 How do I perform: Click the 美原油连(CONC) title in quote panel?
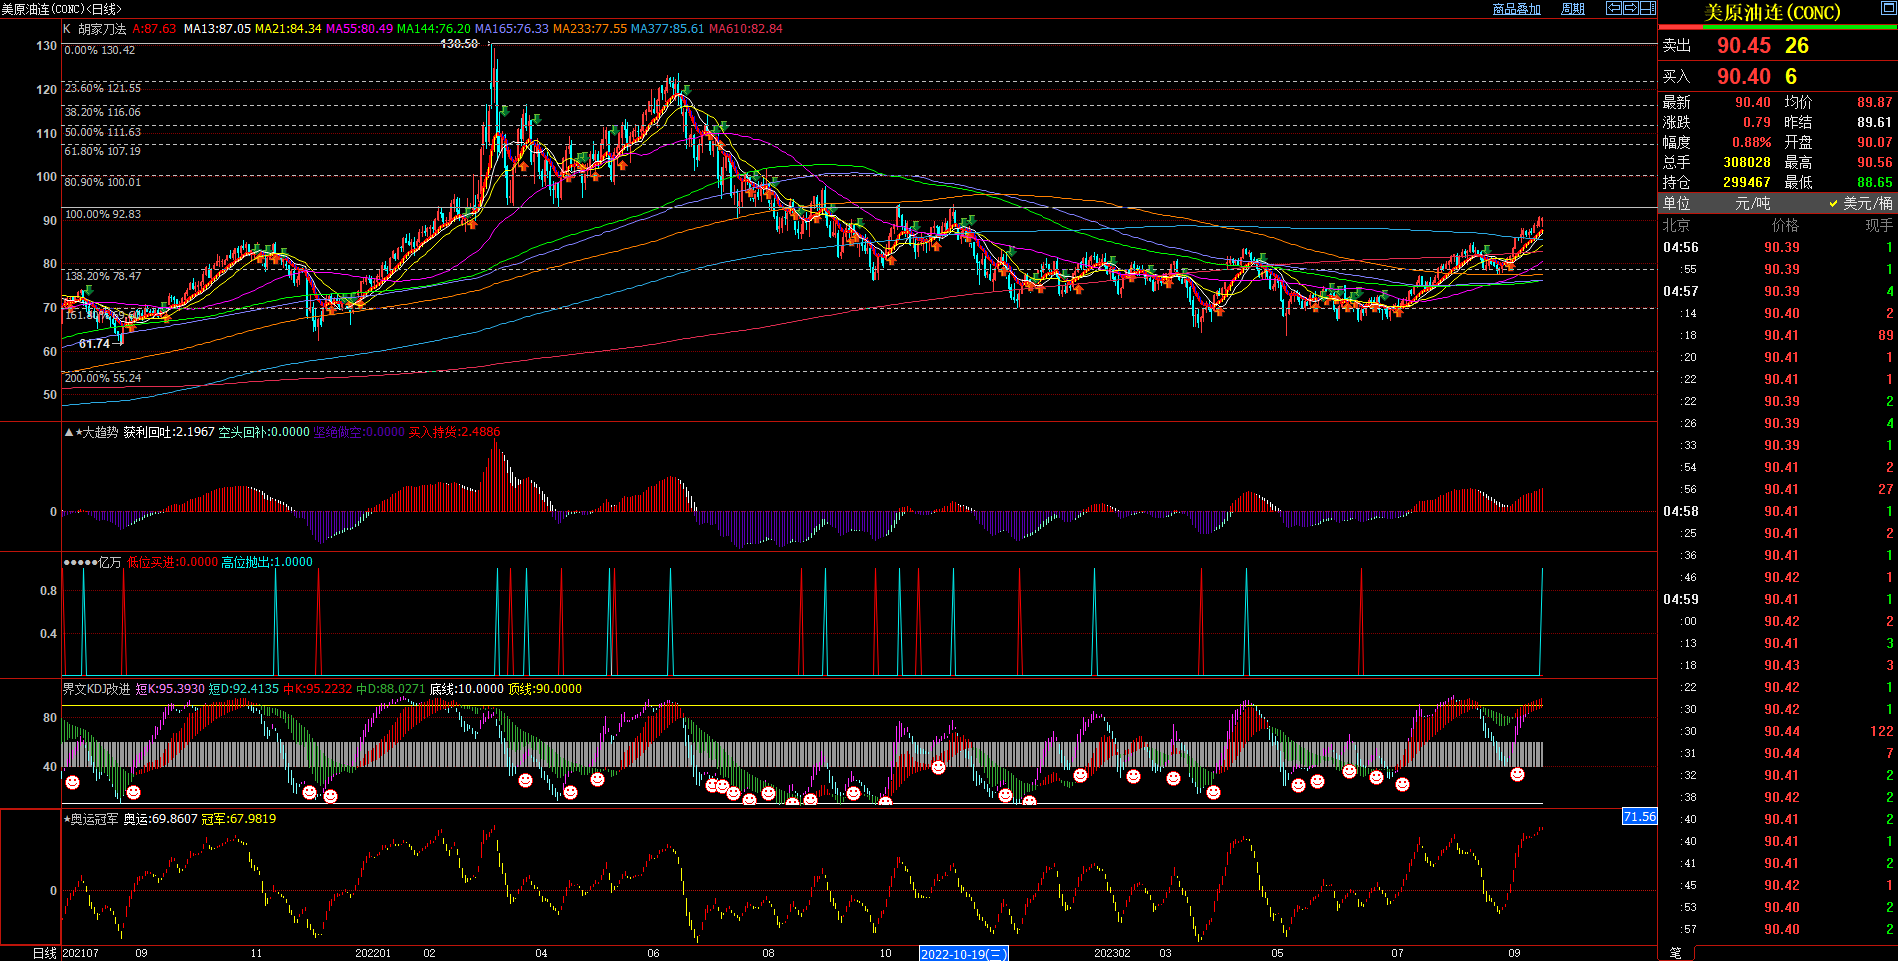1771,13
